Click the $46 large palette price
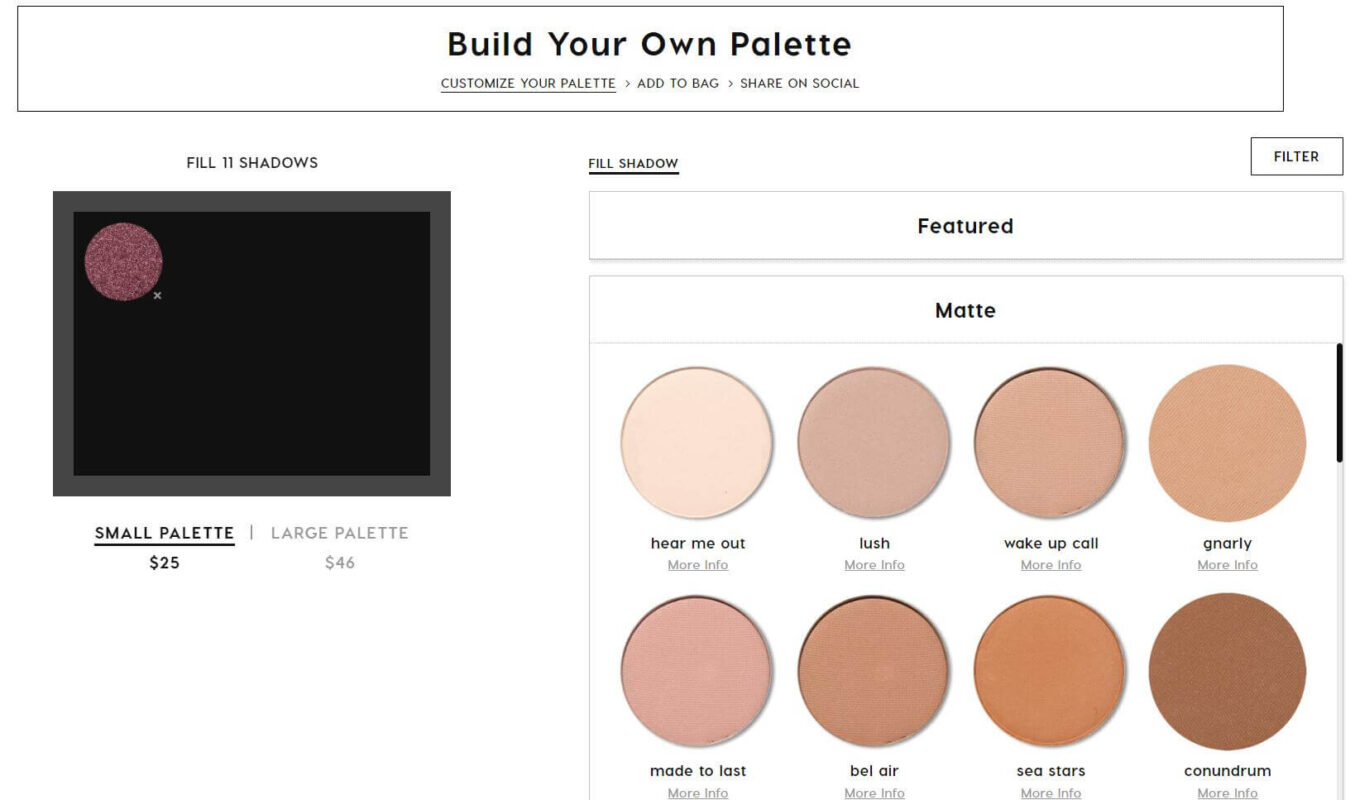1355x800 pixels. coord(339,563)
